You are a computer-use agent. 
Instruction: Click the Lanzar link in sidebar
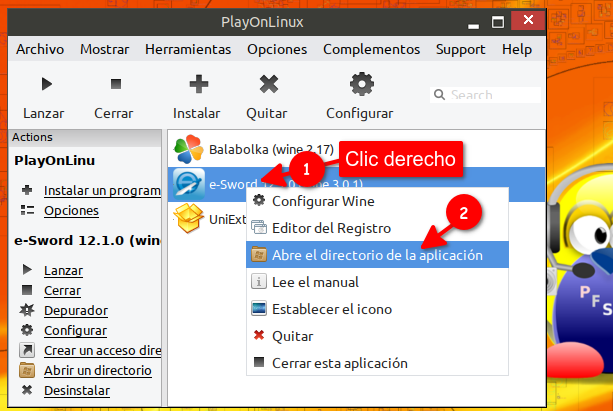[x=63, y=270]
